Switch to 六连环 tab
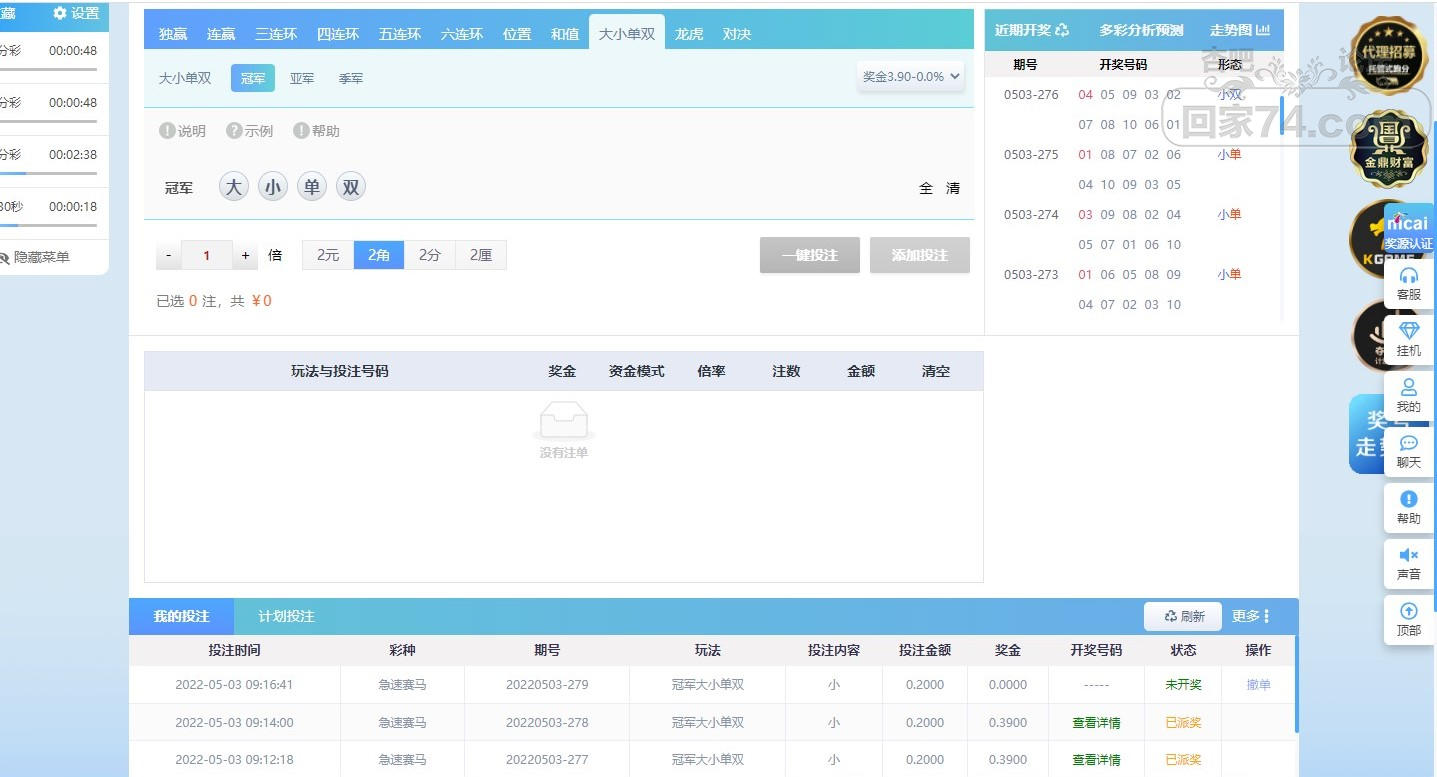The height and width of the screenshot is (777, 1437). pos(462,34)
